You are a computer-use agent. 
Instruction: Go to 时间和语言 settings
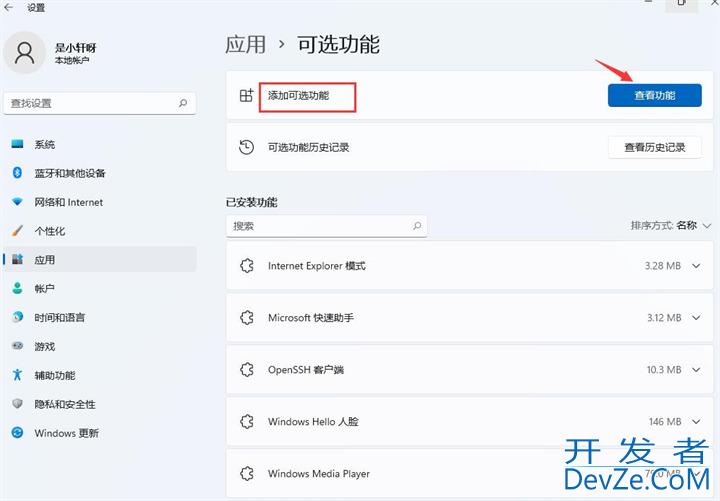pos(100,317)
